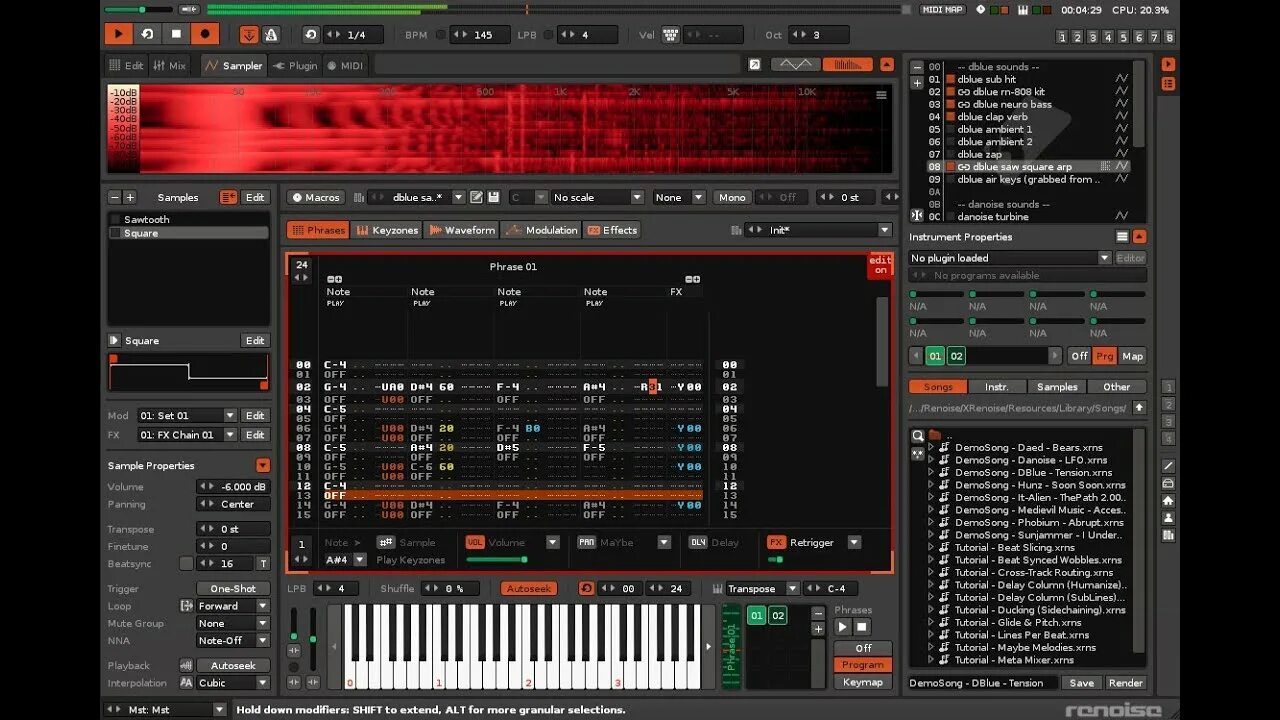Toggle pattern follow arrow icon
The height and width of the screenshot is (720, 1280).
[250, 34]
